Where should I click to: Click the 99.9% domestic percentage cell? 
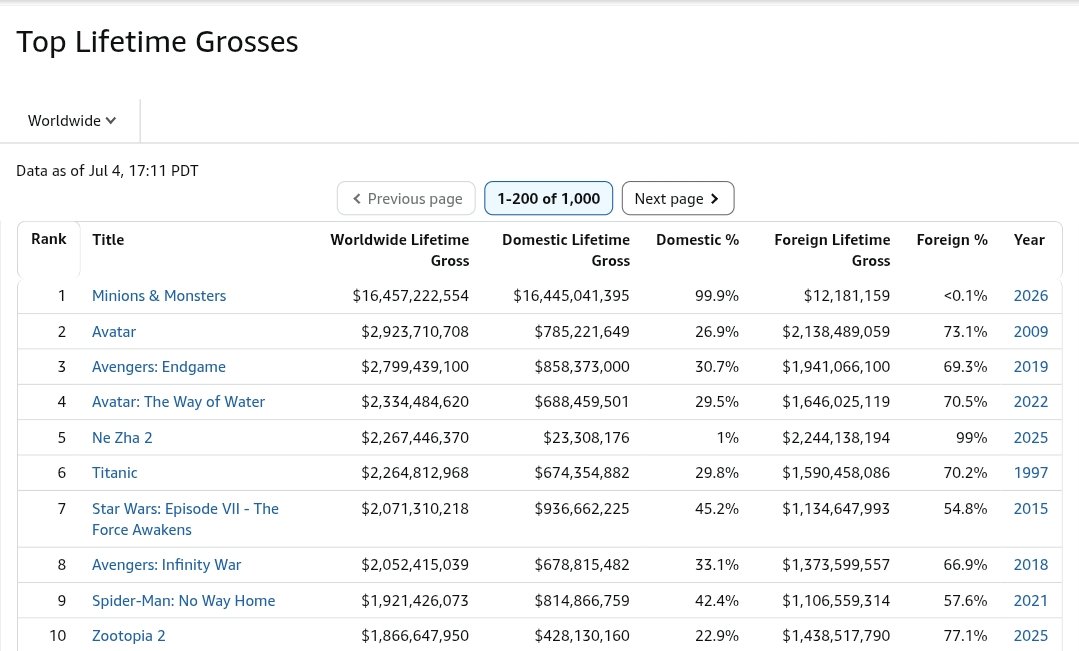[x=717, y=295]
